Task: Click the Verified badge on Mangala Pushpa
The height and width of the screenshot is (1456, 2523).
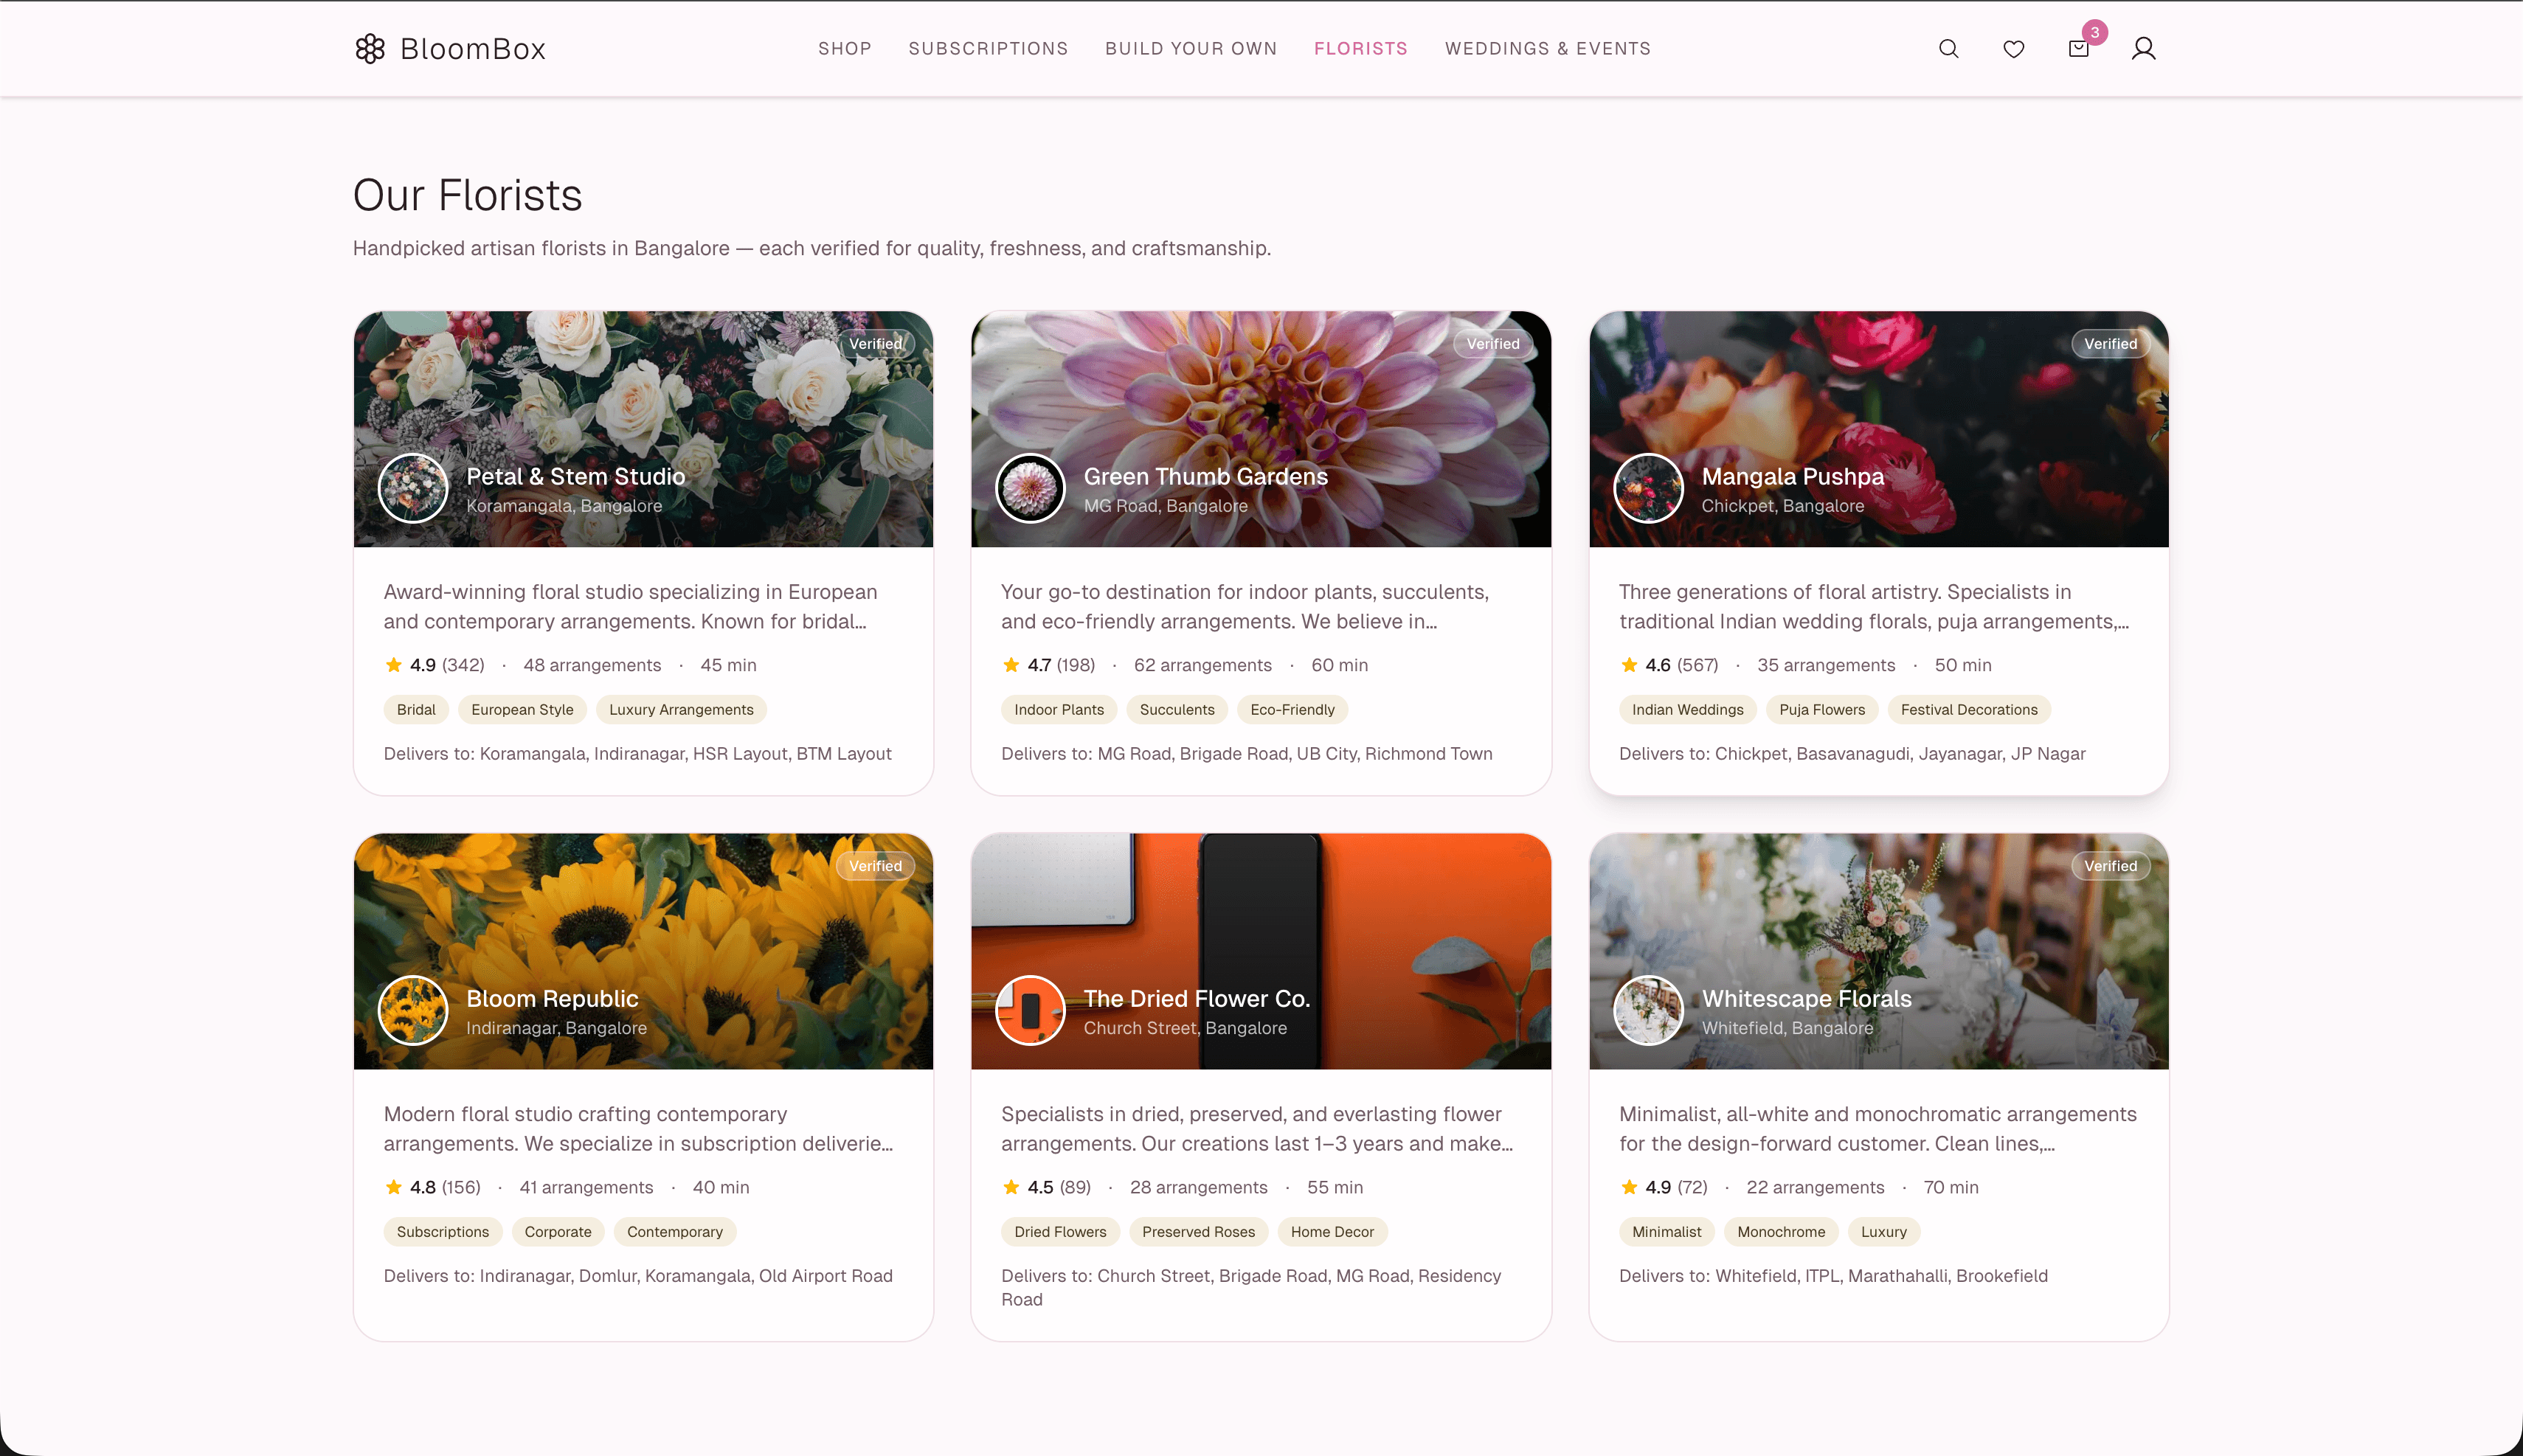Action: pyautogui.click(x=2111, y=343)
